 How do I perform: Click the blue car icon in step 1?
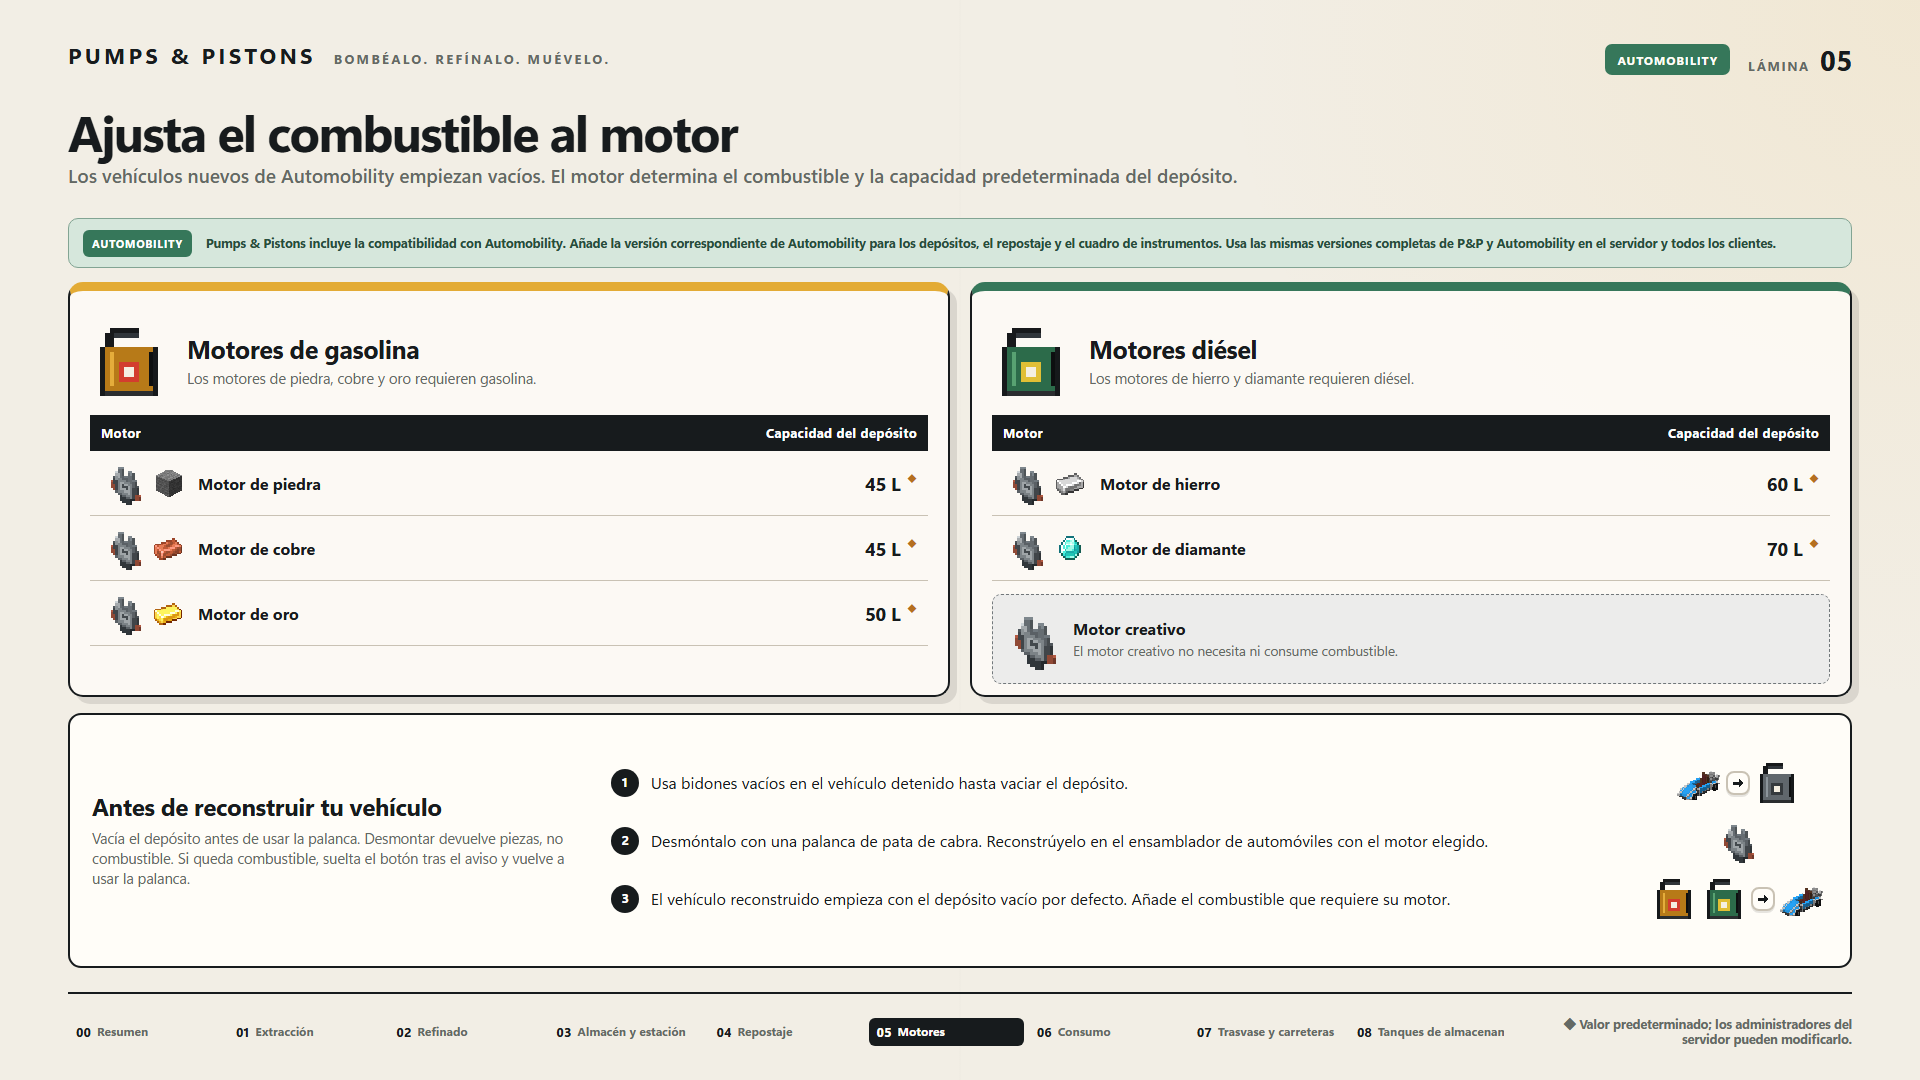tap(1698, 785)
